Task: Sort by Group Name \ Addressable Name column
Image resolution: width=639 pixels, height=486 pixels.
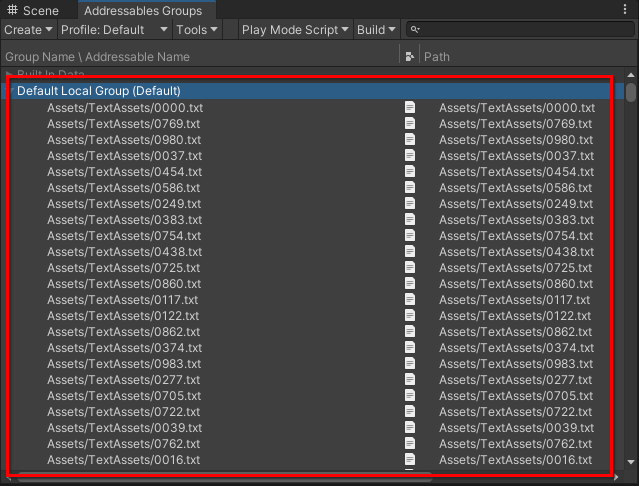Action: [x=97, y=57]
